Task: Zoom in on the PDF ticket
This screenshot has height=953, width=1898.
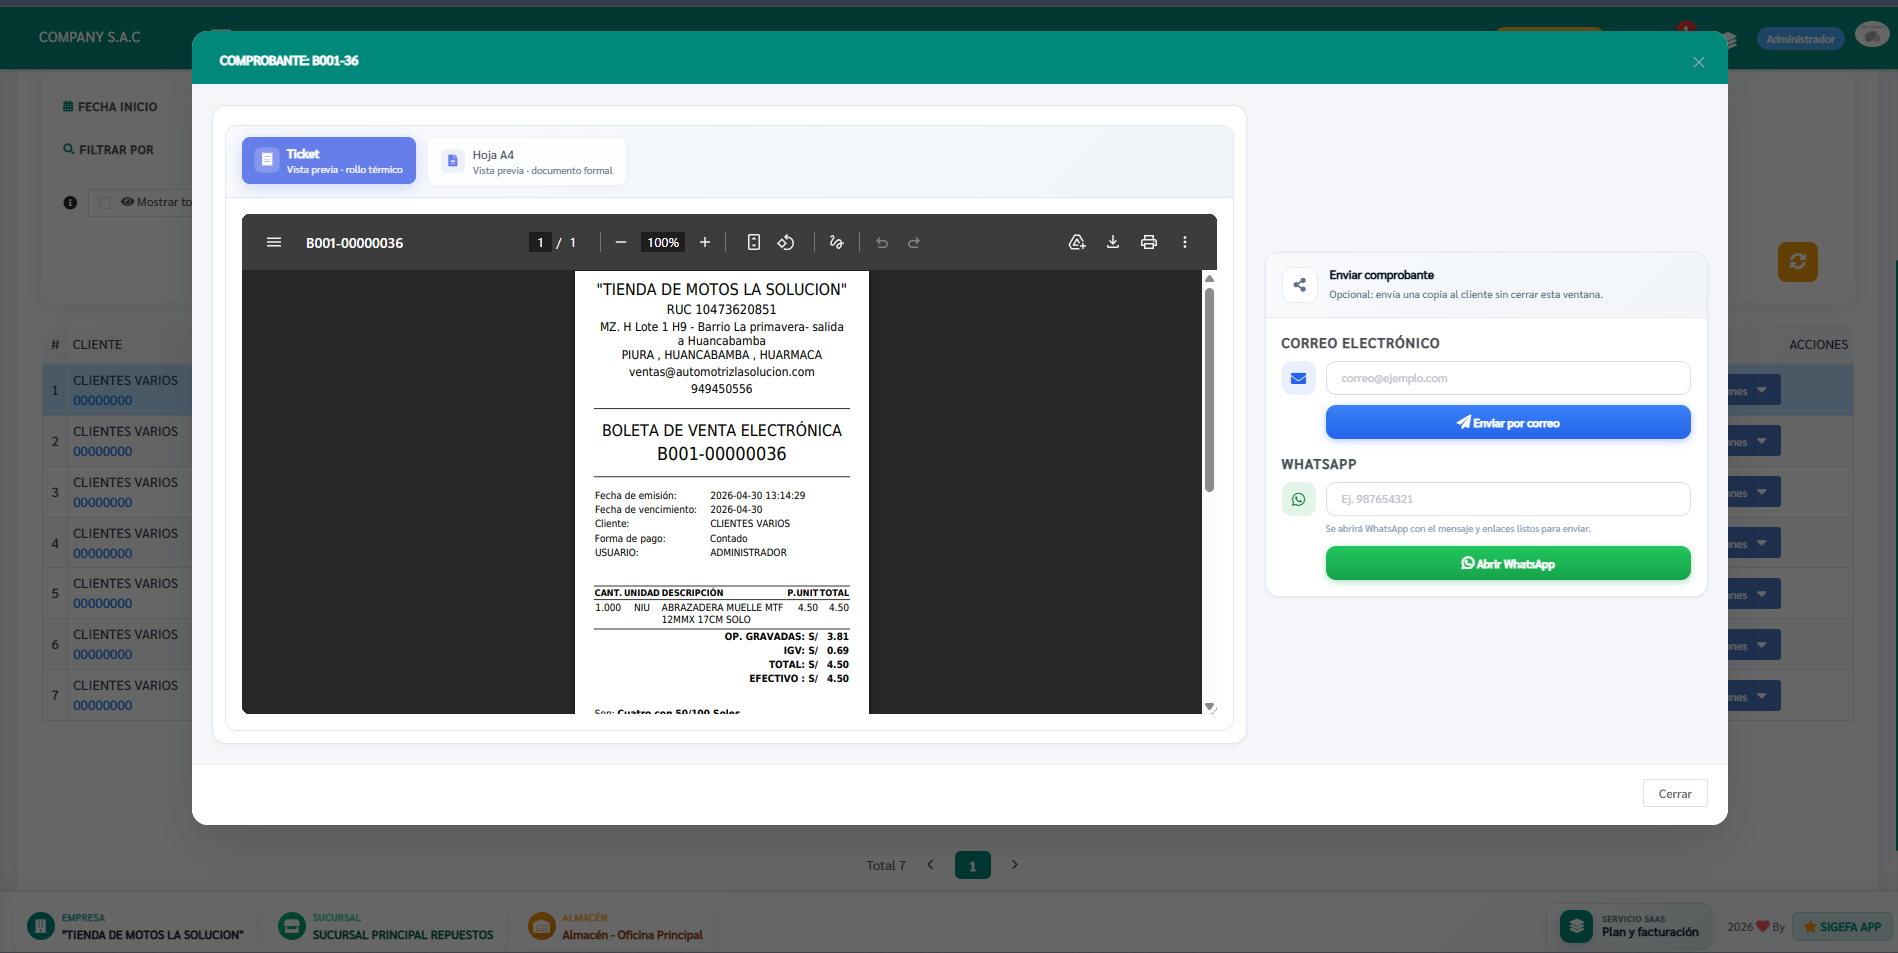Action: tap(705, 242)
